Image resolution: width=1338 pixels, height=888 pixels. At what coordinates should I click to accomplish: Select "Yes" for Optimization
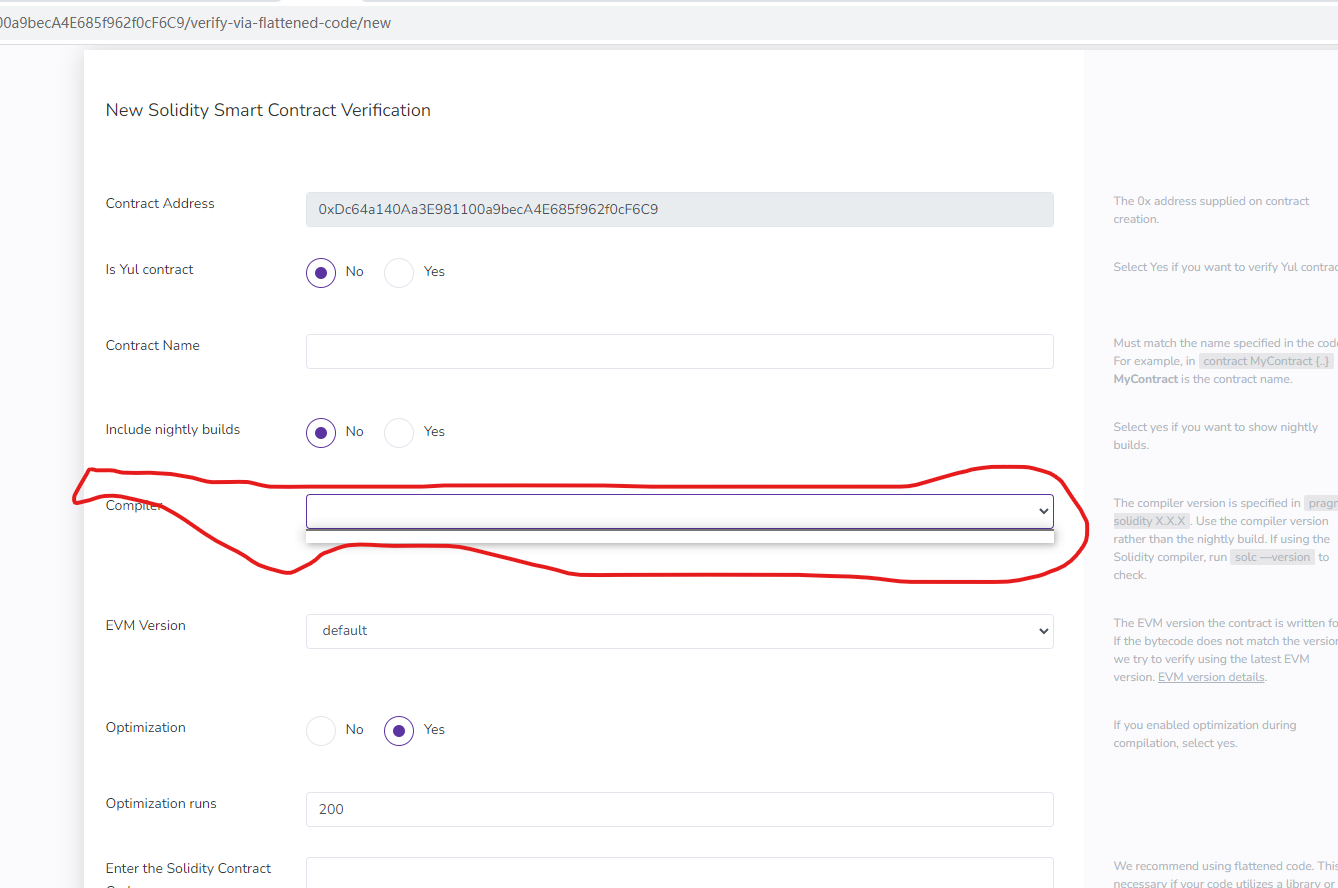[399, 730]
